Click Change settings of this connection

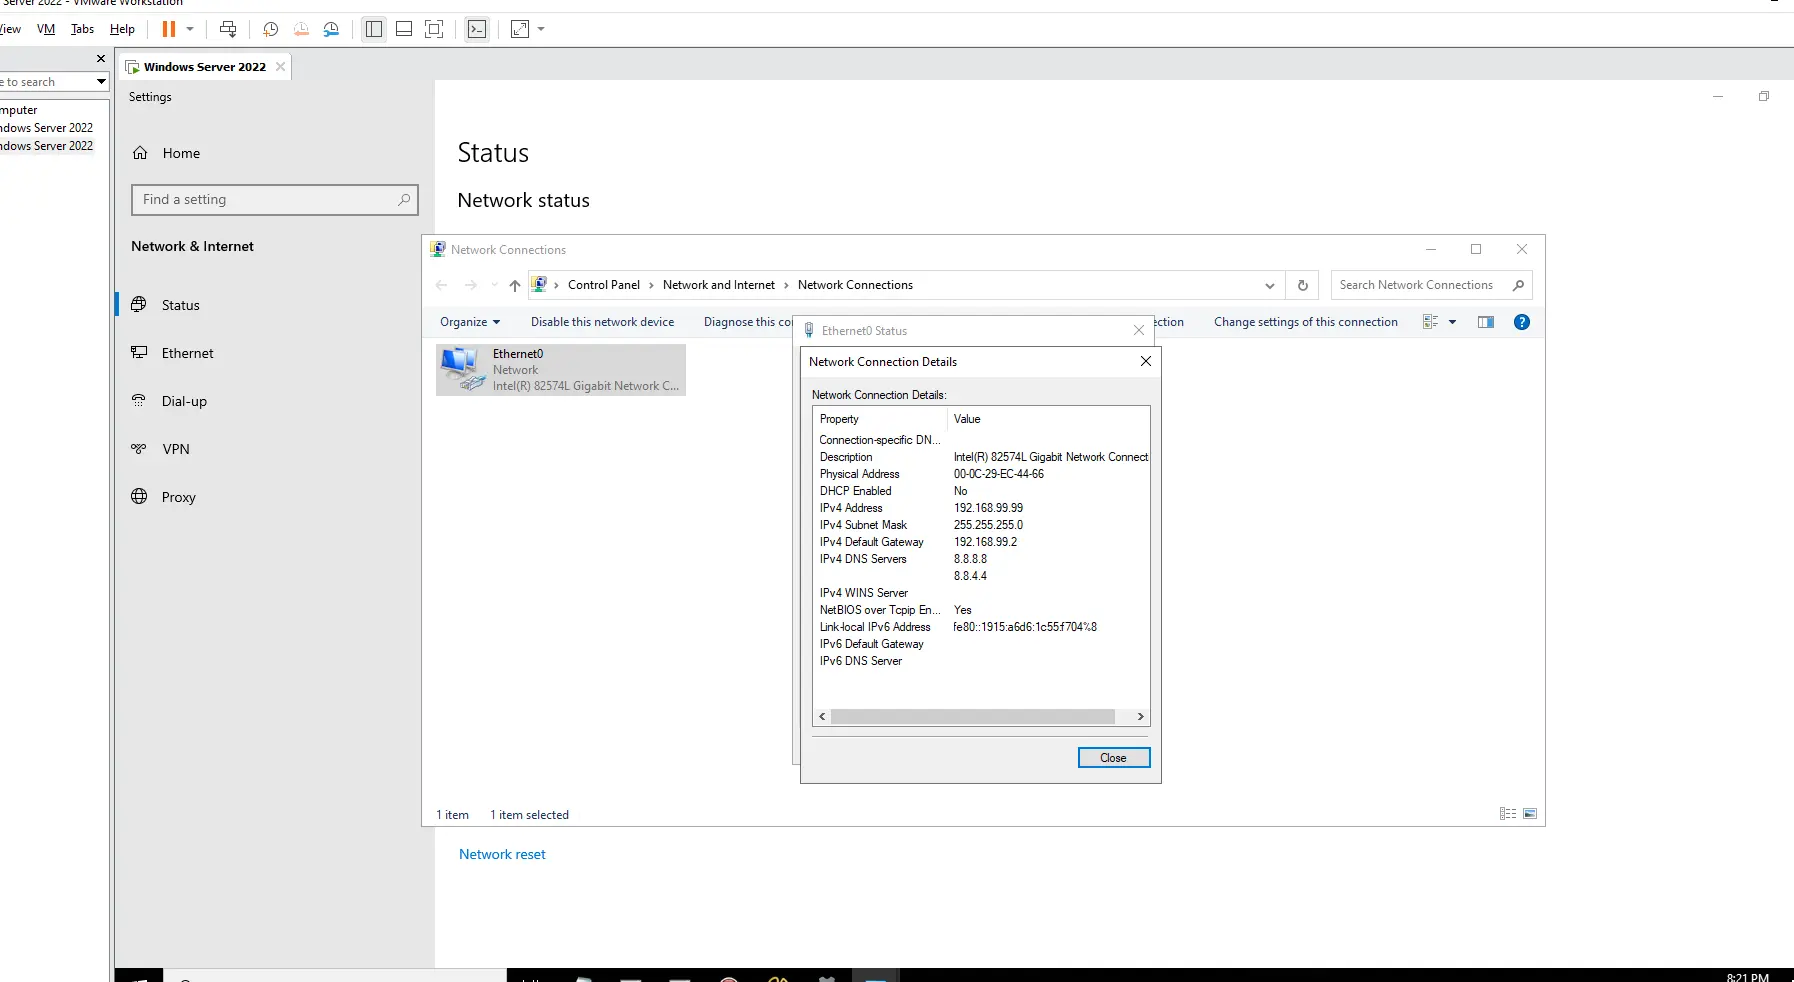[1305, 322]
